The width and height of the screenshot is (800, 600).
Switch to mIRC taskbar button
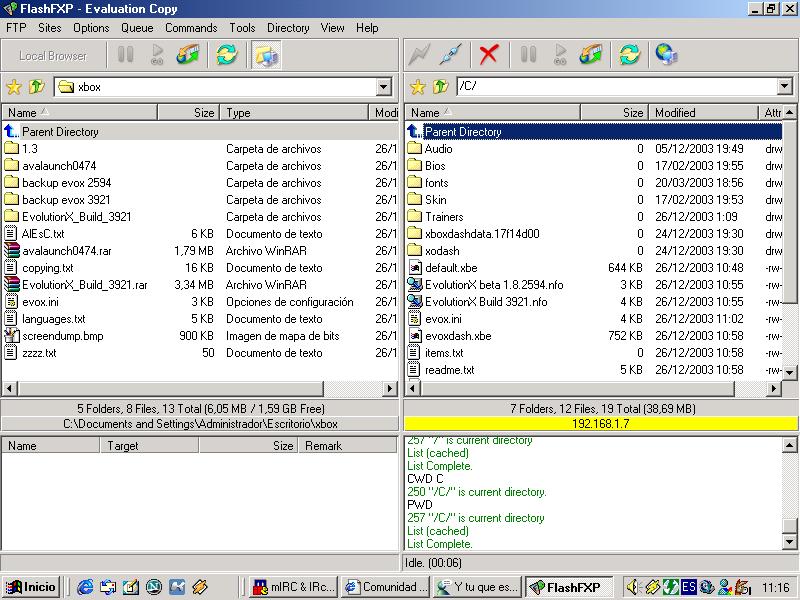pos(294,587)
